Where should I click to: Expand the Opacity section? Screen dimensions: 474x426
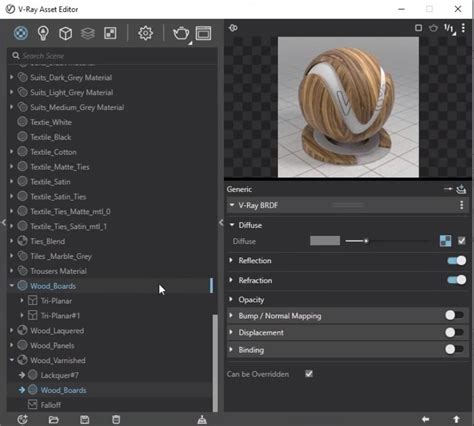(x=231, y=299)
